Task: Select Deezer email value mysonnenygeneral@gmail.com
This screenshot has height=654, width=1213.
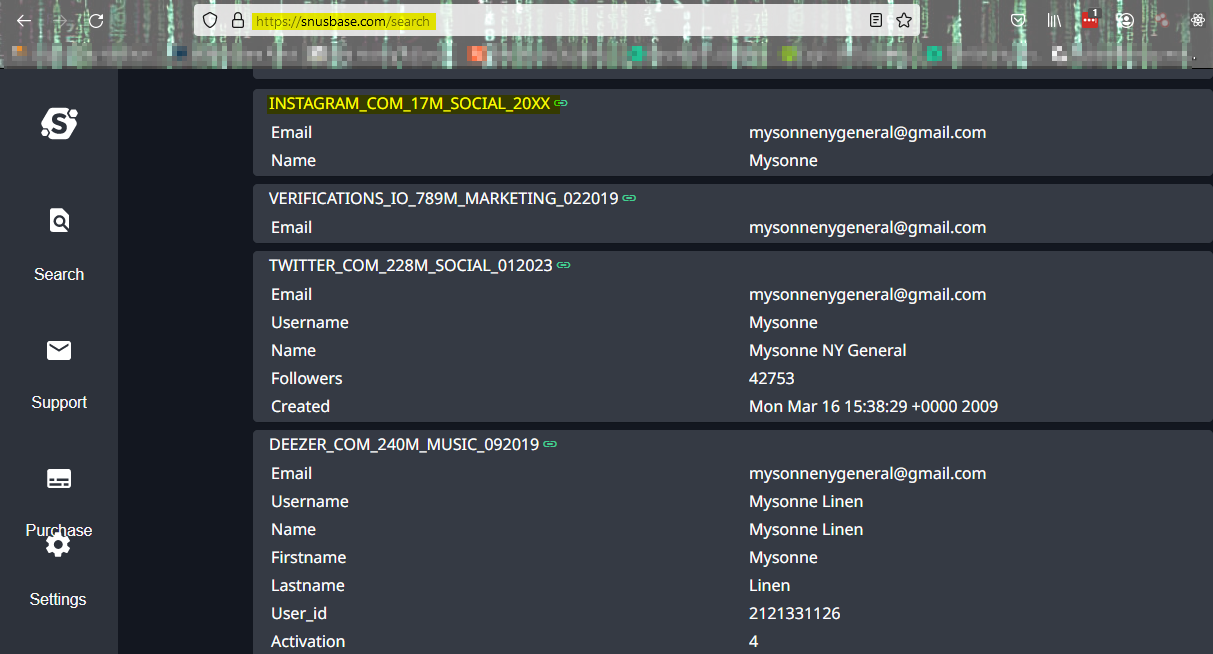Action: (x=868, y=473)
